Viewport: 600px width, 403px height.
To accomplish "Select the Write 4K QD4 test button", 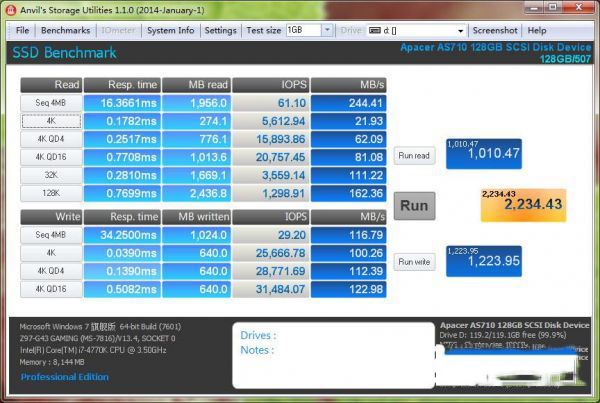I will 51,271.
